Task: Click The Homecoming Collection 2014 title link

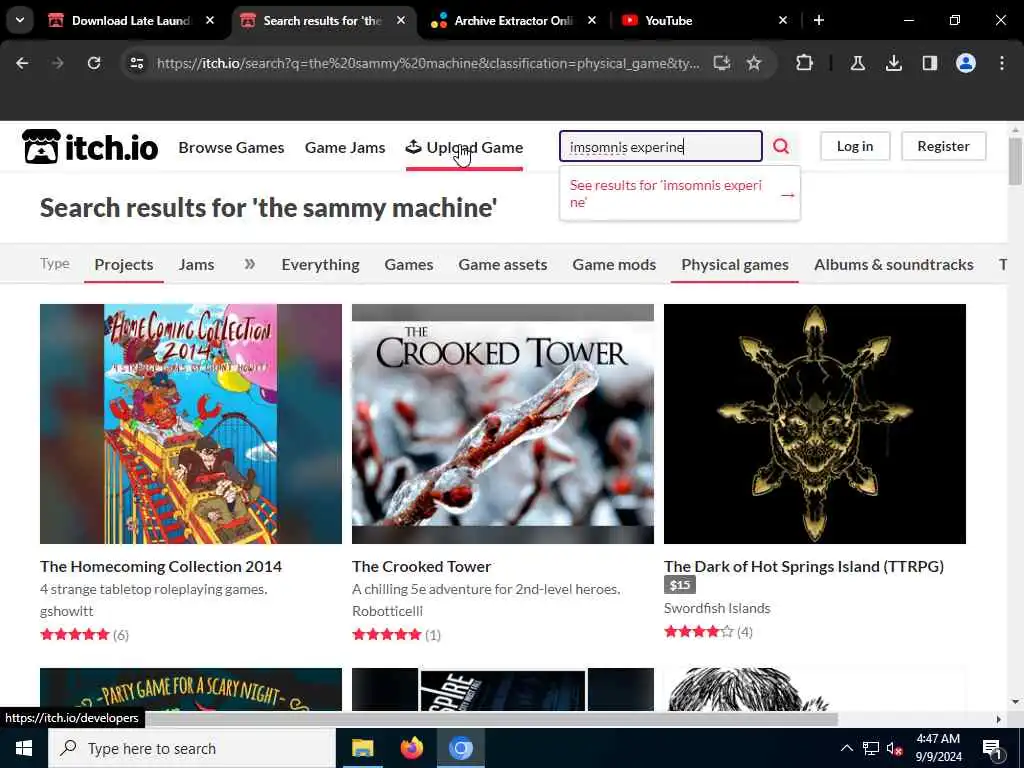Action: tap(161, 566)
